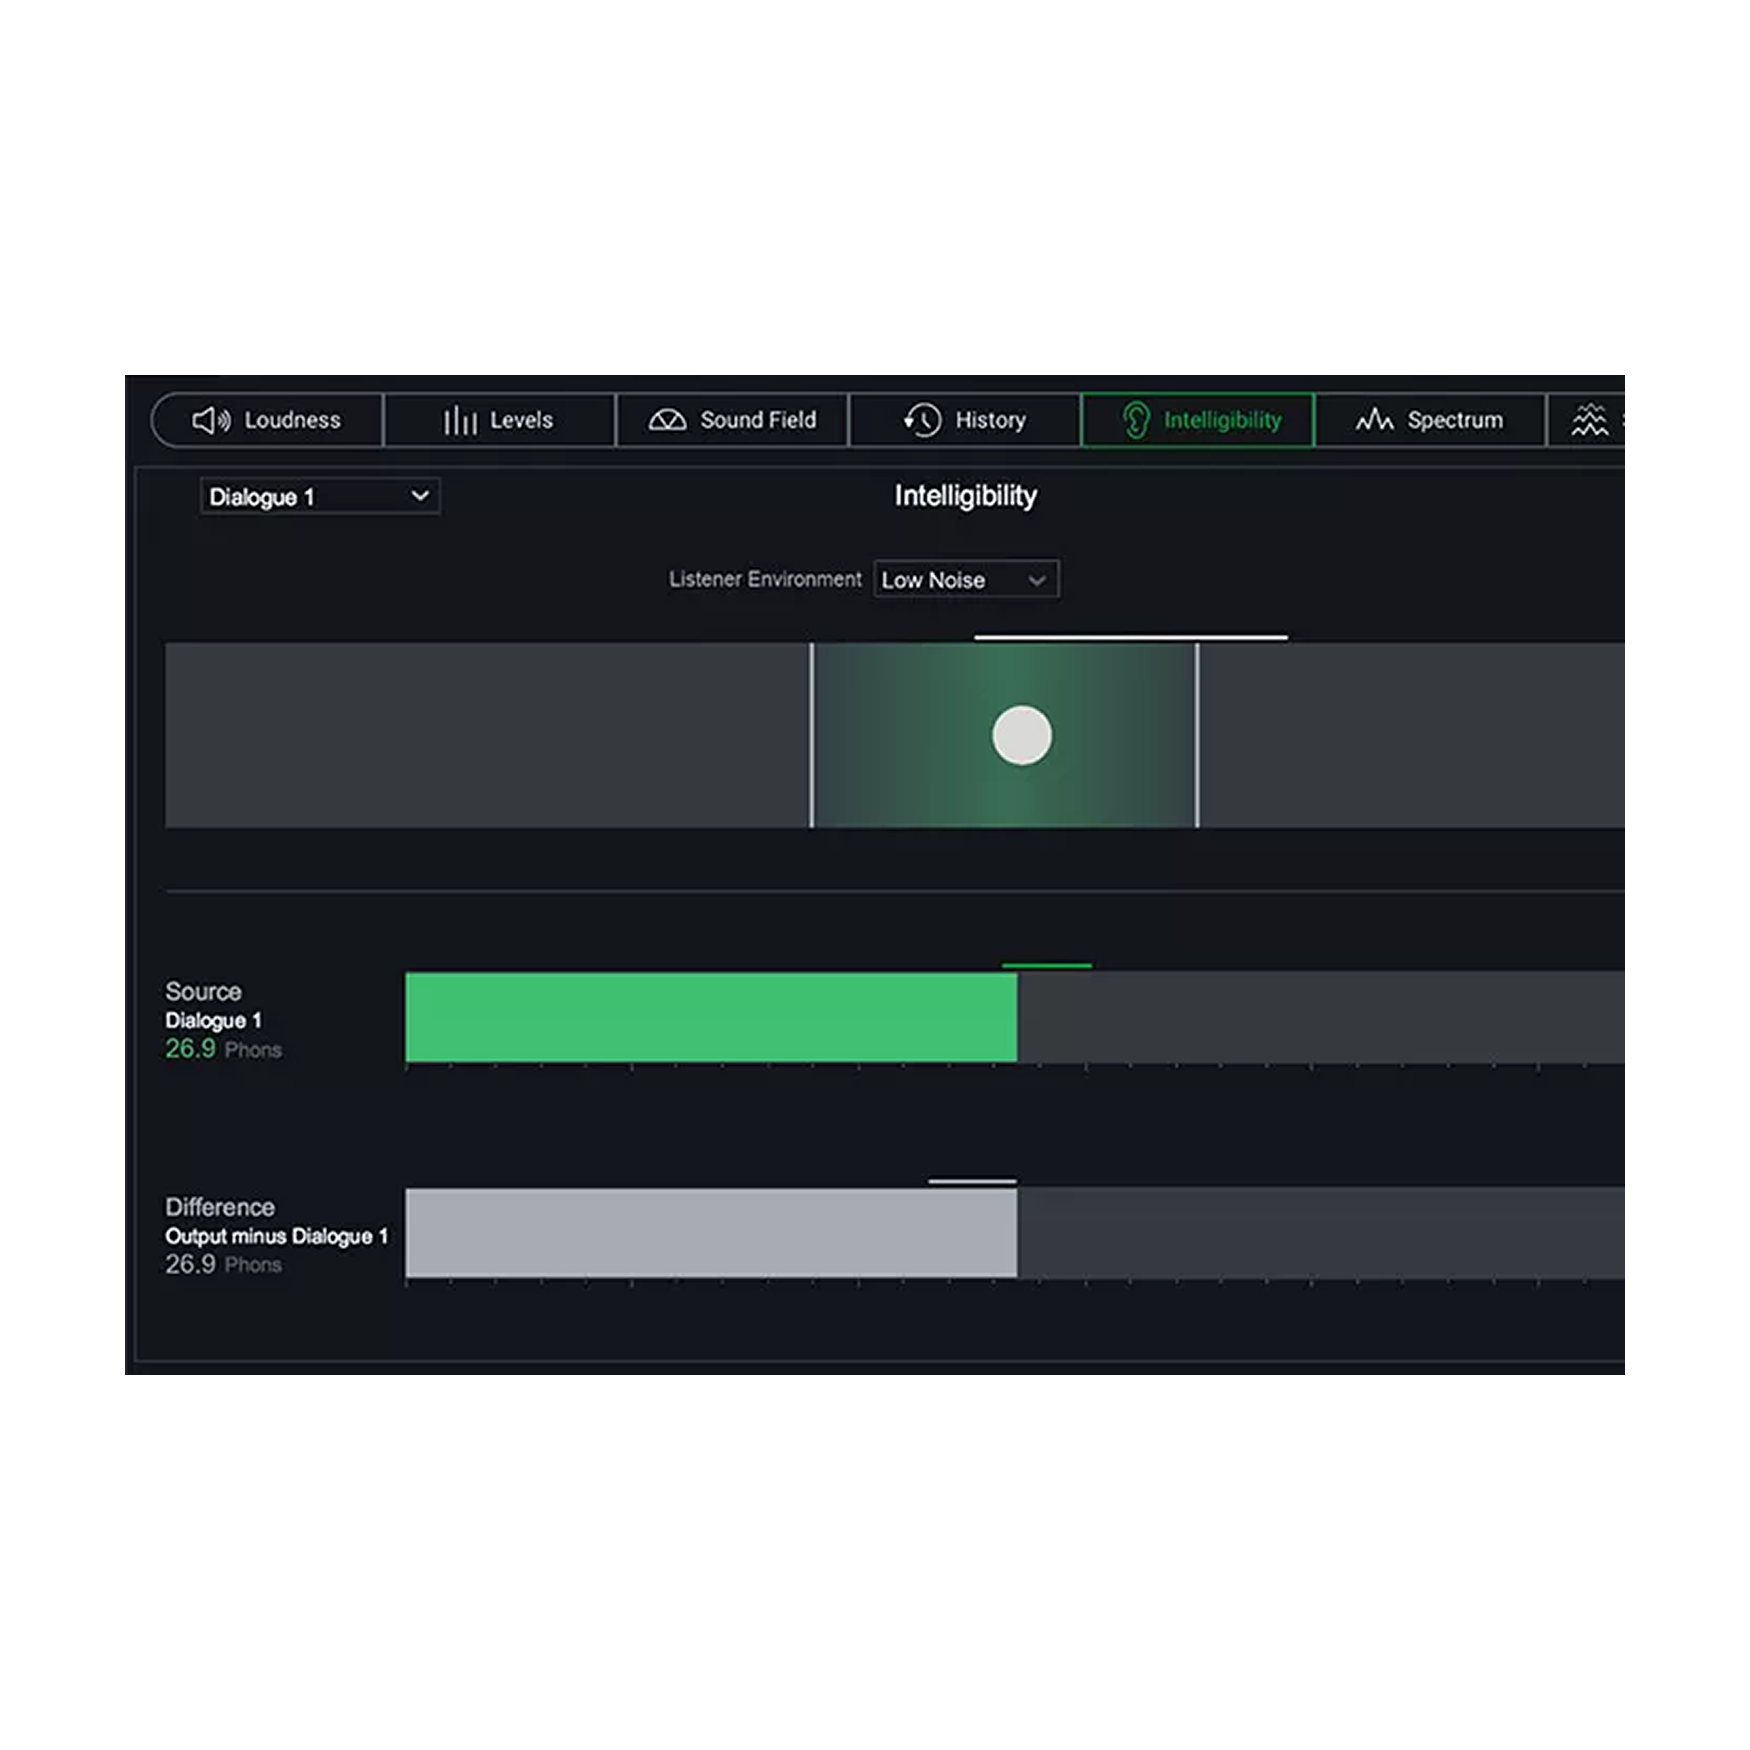The image size is (1750, 1750).
Task: Click the white intelligibility indicator dot
Action: pyautogui.click(x=1021, y=735)
